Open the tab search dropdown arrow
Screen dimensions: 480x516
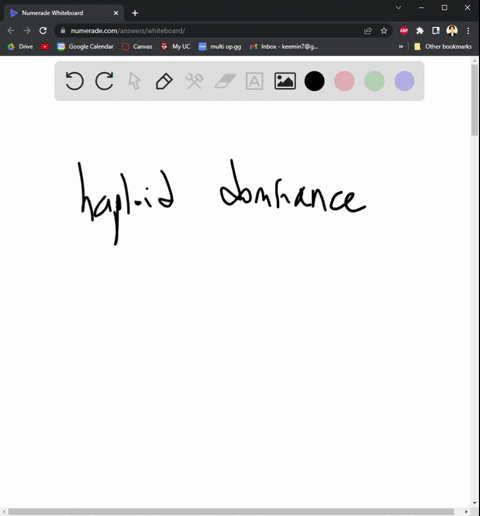398,7
